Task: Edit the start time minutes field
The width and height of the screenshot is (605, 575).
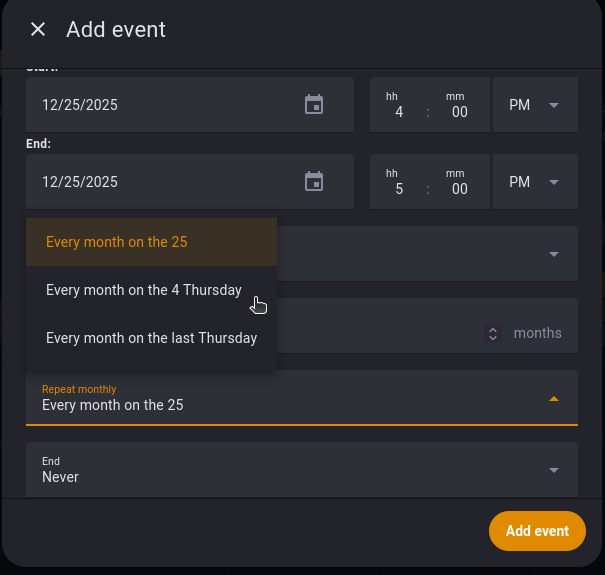Action: point(459,112)
